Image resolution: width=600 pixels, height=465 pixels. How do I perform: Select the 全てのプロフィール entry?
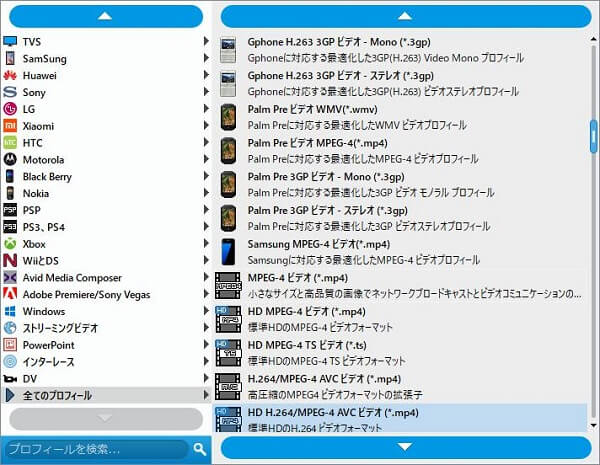pos(106,395)
